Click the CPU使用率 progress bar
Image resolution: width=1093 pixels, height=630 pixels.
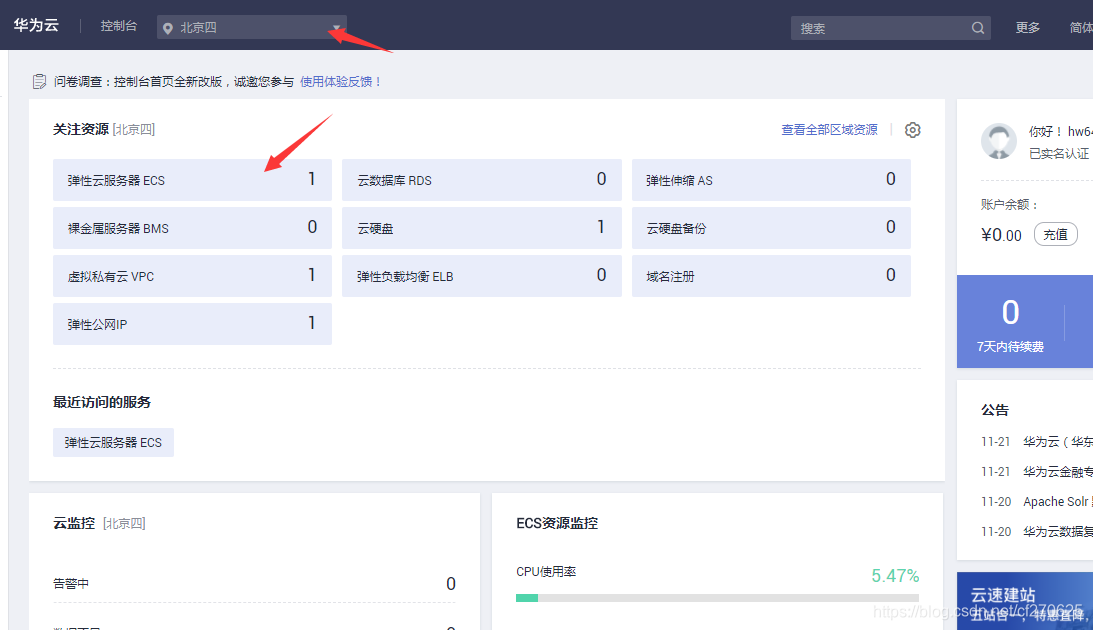point(717,598)
